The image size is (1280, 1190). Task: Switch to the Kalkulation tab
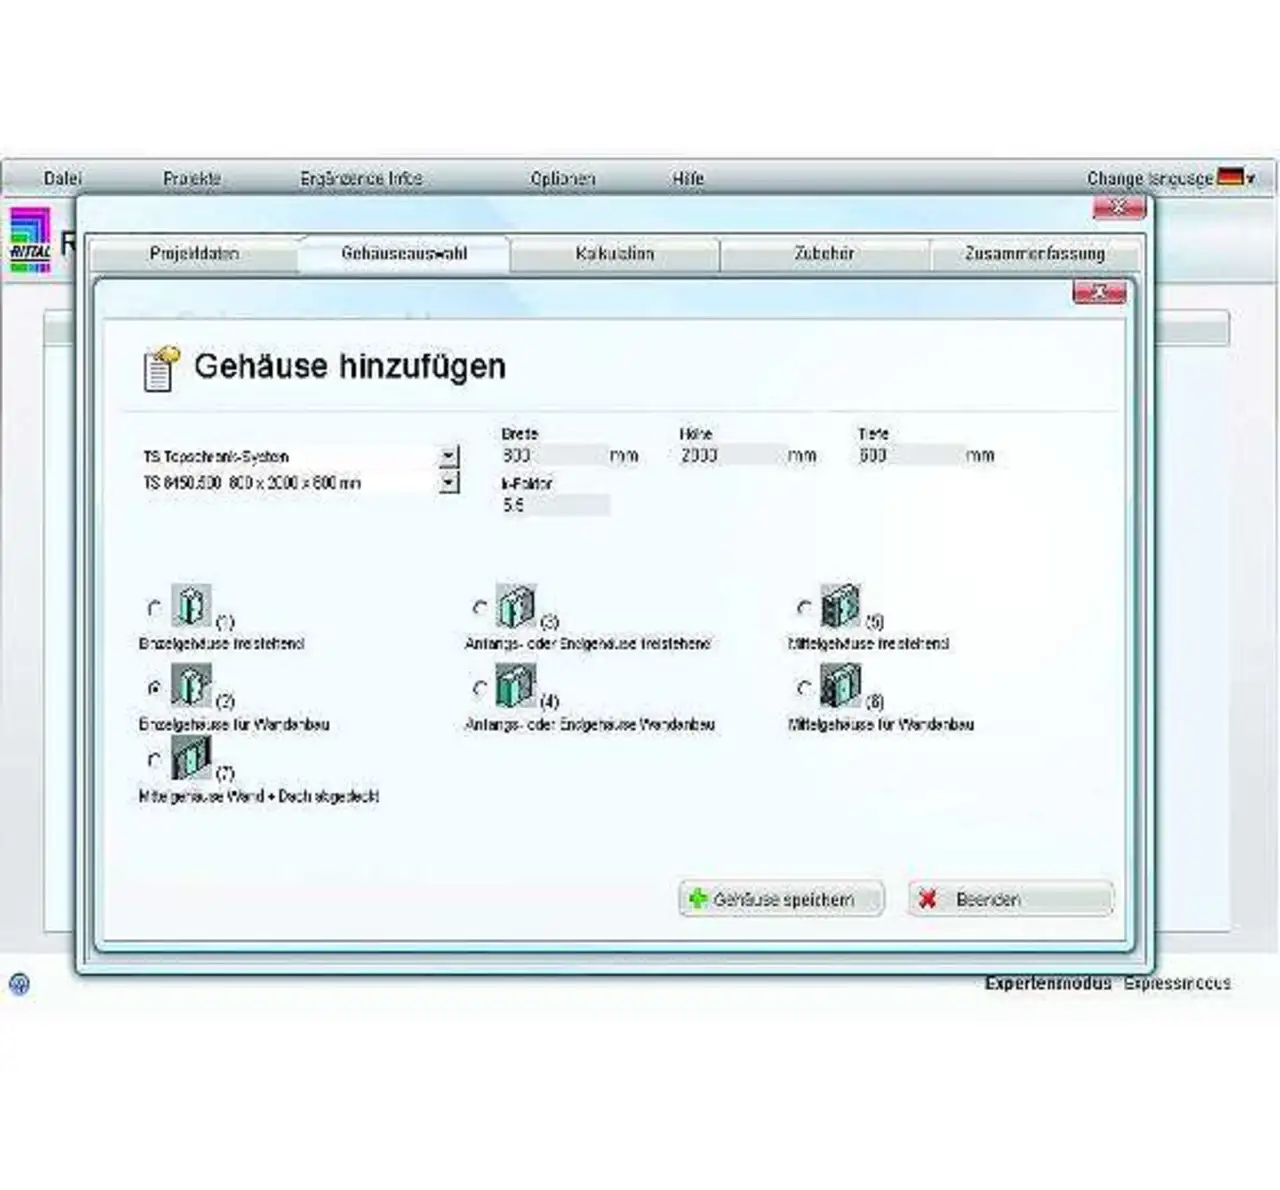coord(614,254)
